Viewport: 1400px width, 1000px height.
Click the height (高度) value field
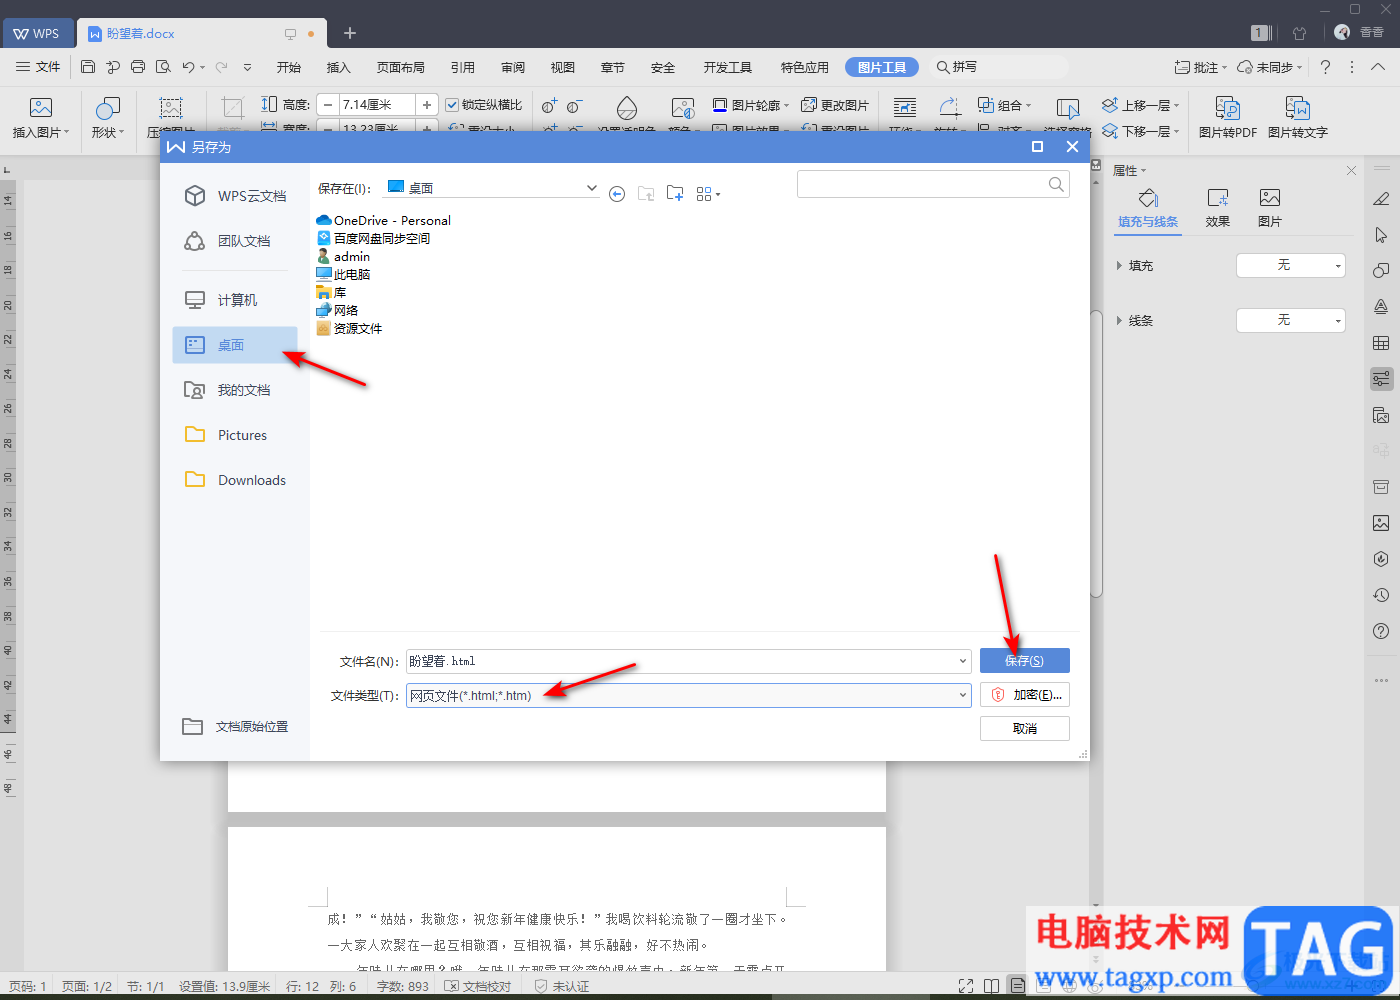[377, 104]
